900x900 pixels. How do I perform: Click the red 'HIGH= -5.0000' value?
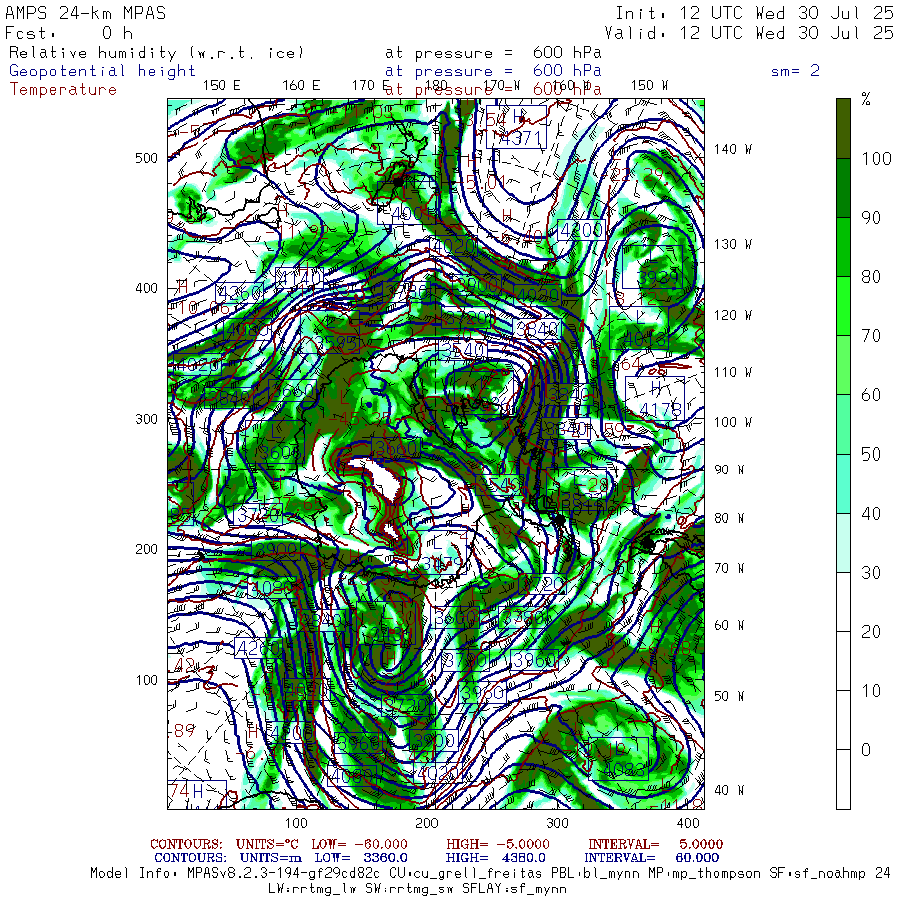pyautogui.click(x=498, y=844)
